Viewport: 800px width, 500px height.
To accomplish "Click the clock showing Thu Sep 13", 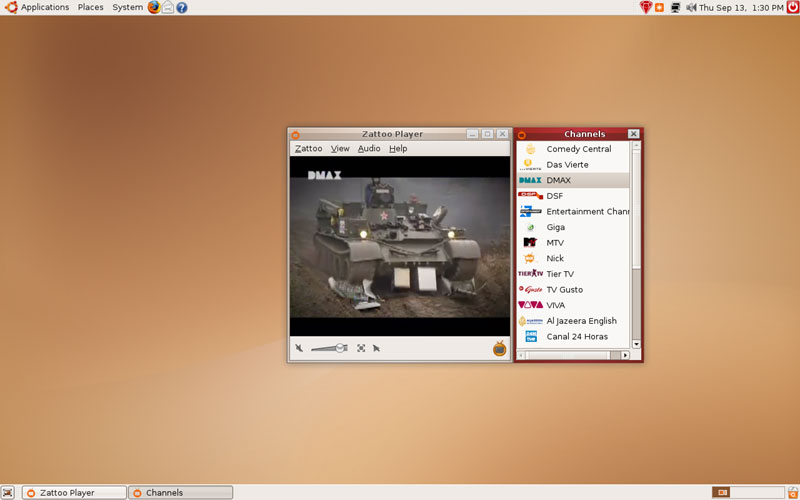I will (x=741, y=8).
